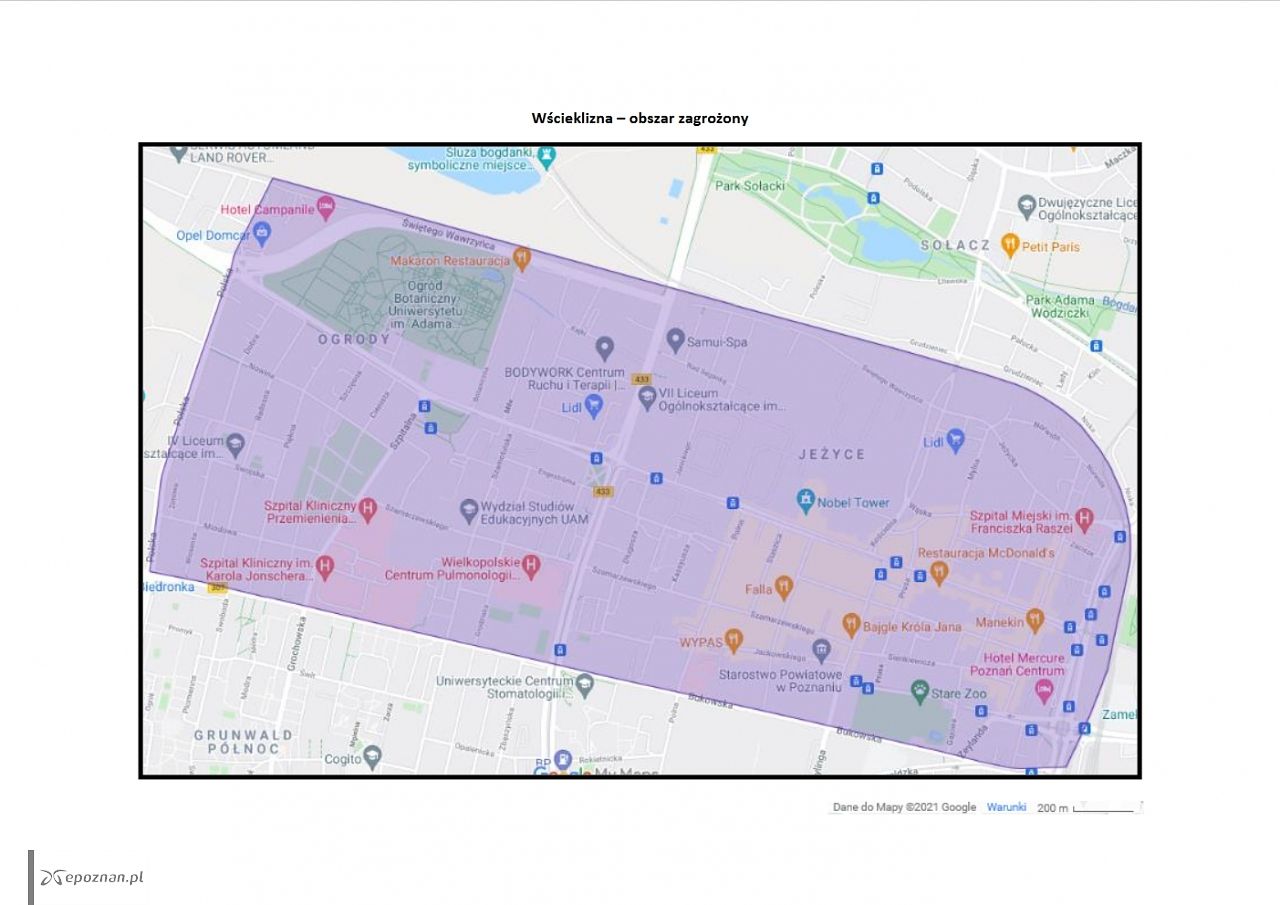Open the Dwujęzyczne Liceum school icon

pos(1025,206)
